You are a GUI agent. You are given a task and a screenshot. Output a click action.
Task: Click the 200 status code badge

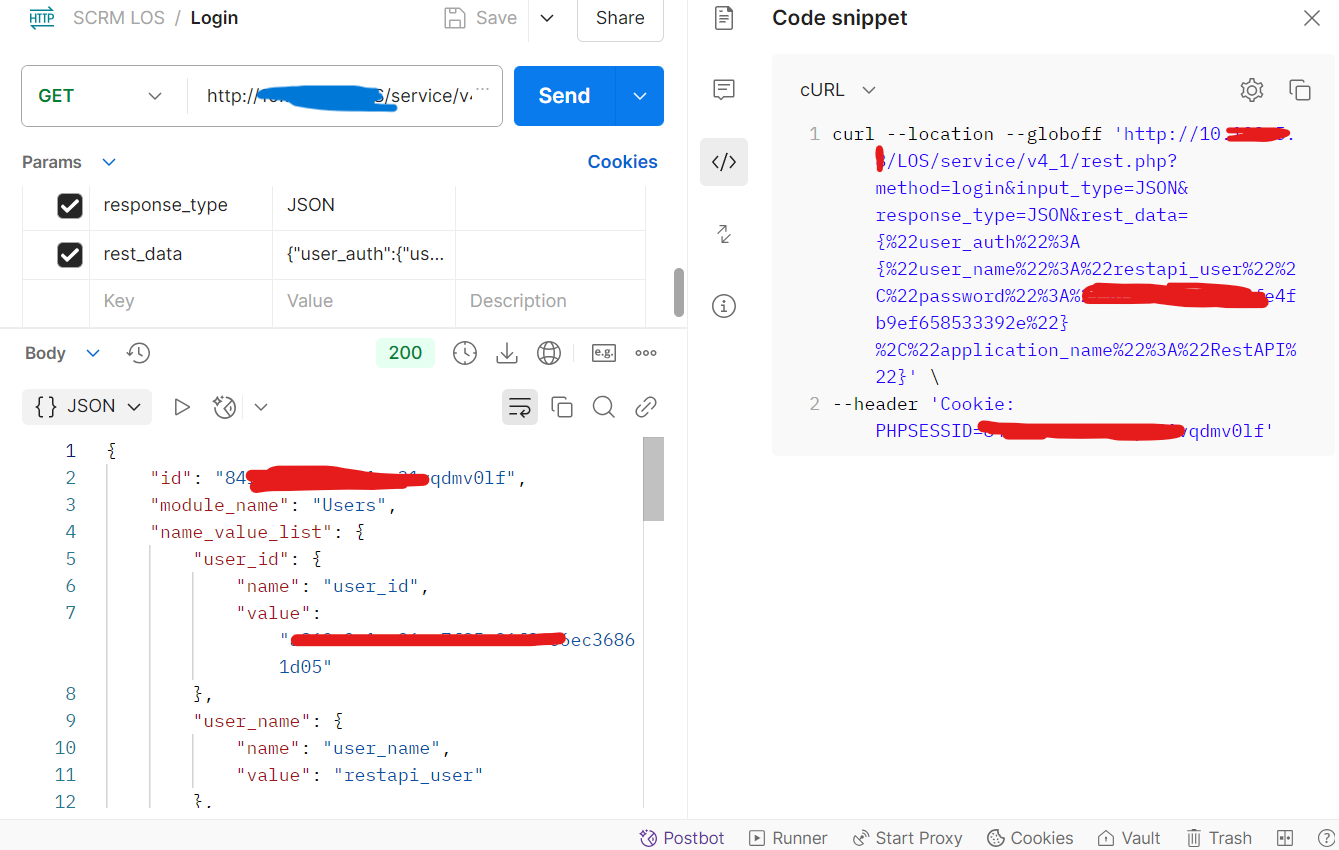click(x=405, y=352)
